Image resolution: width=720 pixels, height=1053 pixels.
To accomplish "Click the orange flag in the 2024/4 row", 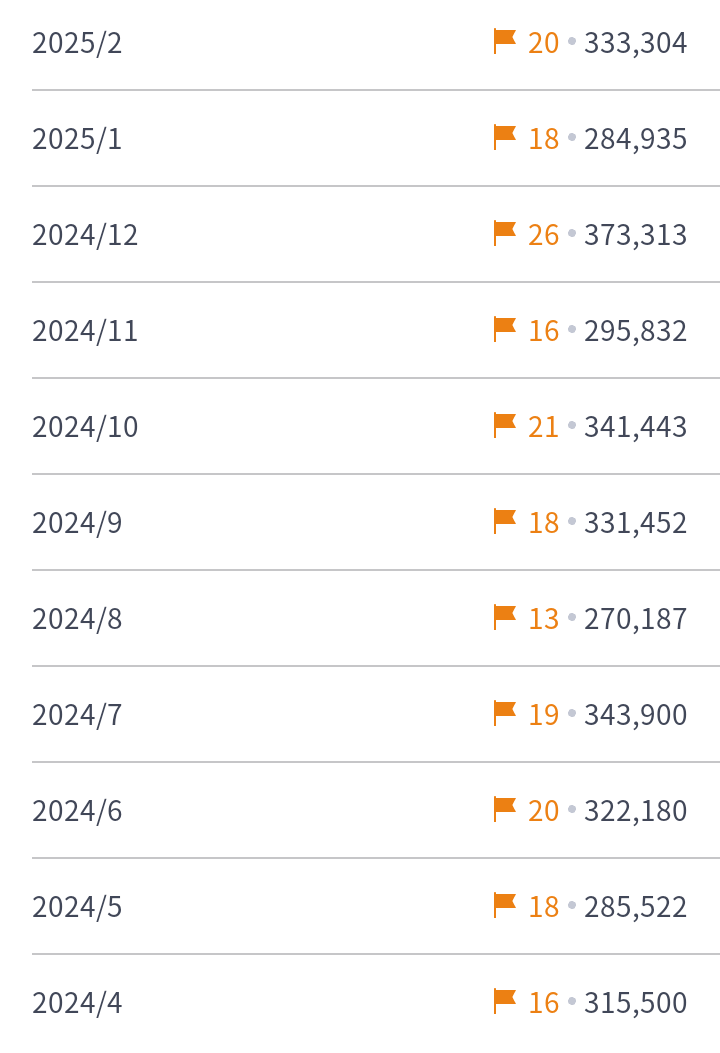I will click(x=505, y=1002).
